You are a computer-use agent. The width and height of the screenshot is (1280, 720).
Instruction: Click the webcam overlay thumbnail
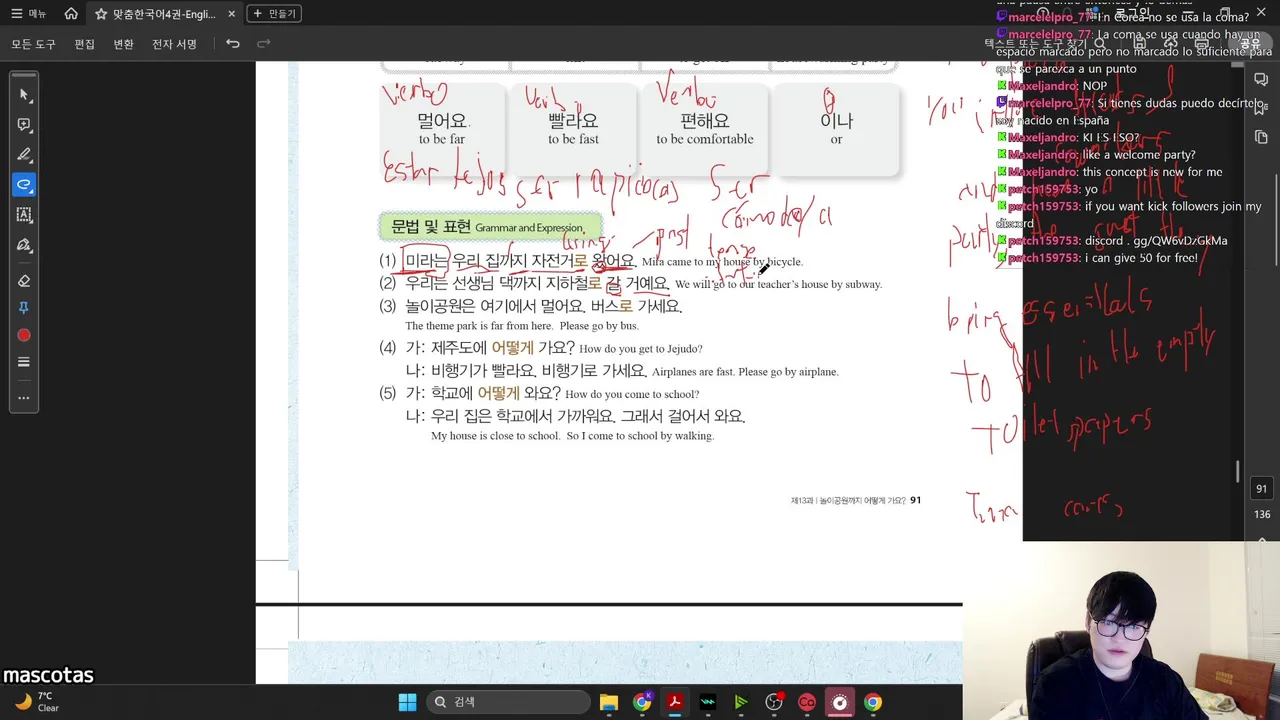click(1121, 630)
